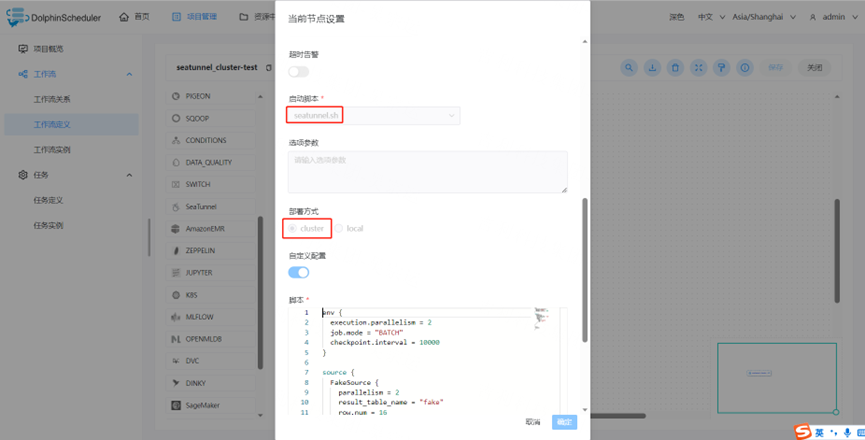Click the script editor code minimap

tap(542, 318)
